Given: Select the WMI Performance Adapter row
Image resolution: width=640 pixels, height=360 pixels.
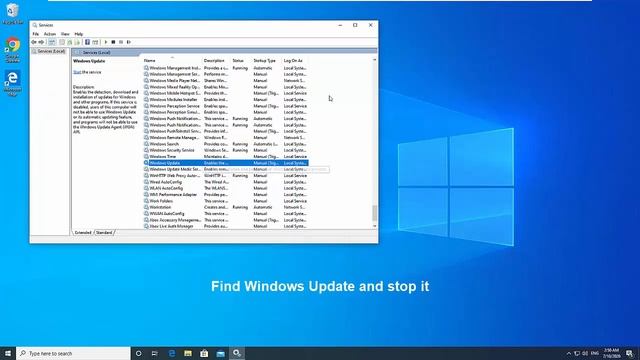Looking at the screenshot, I should point(226,194).
